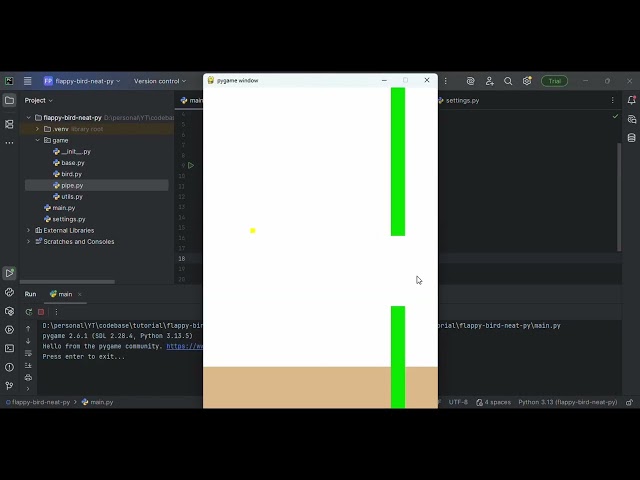
Task: Show more tool windows ellipsis icon
Action: (x=9, y=143)
